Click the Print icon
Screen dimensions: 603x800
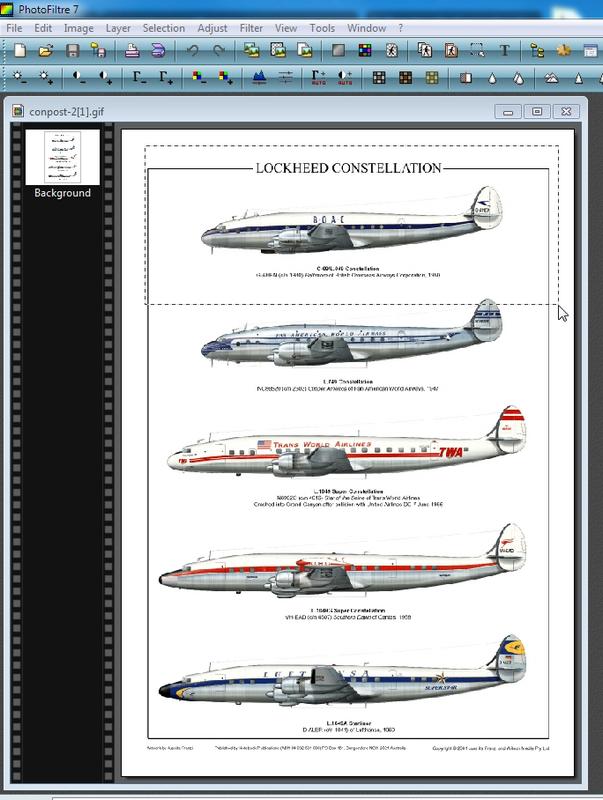point(132,50)
